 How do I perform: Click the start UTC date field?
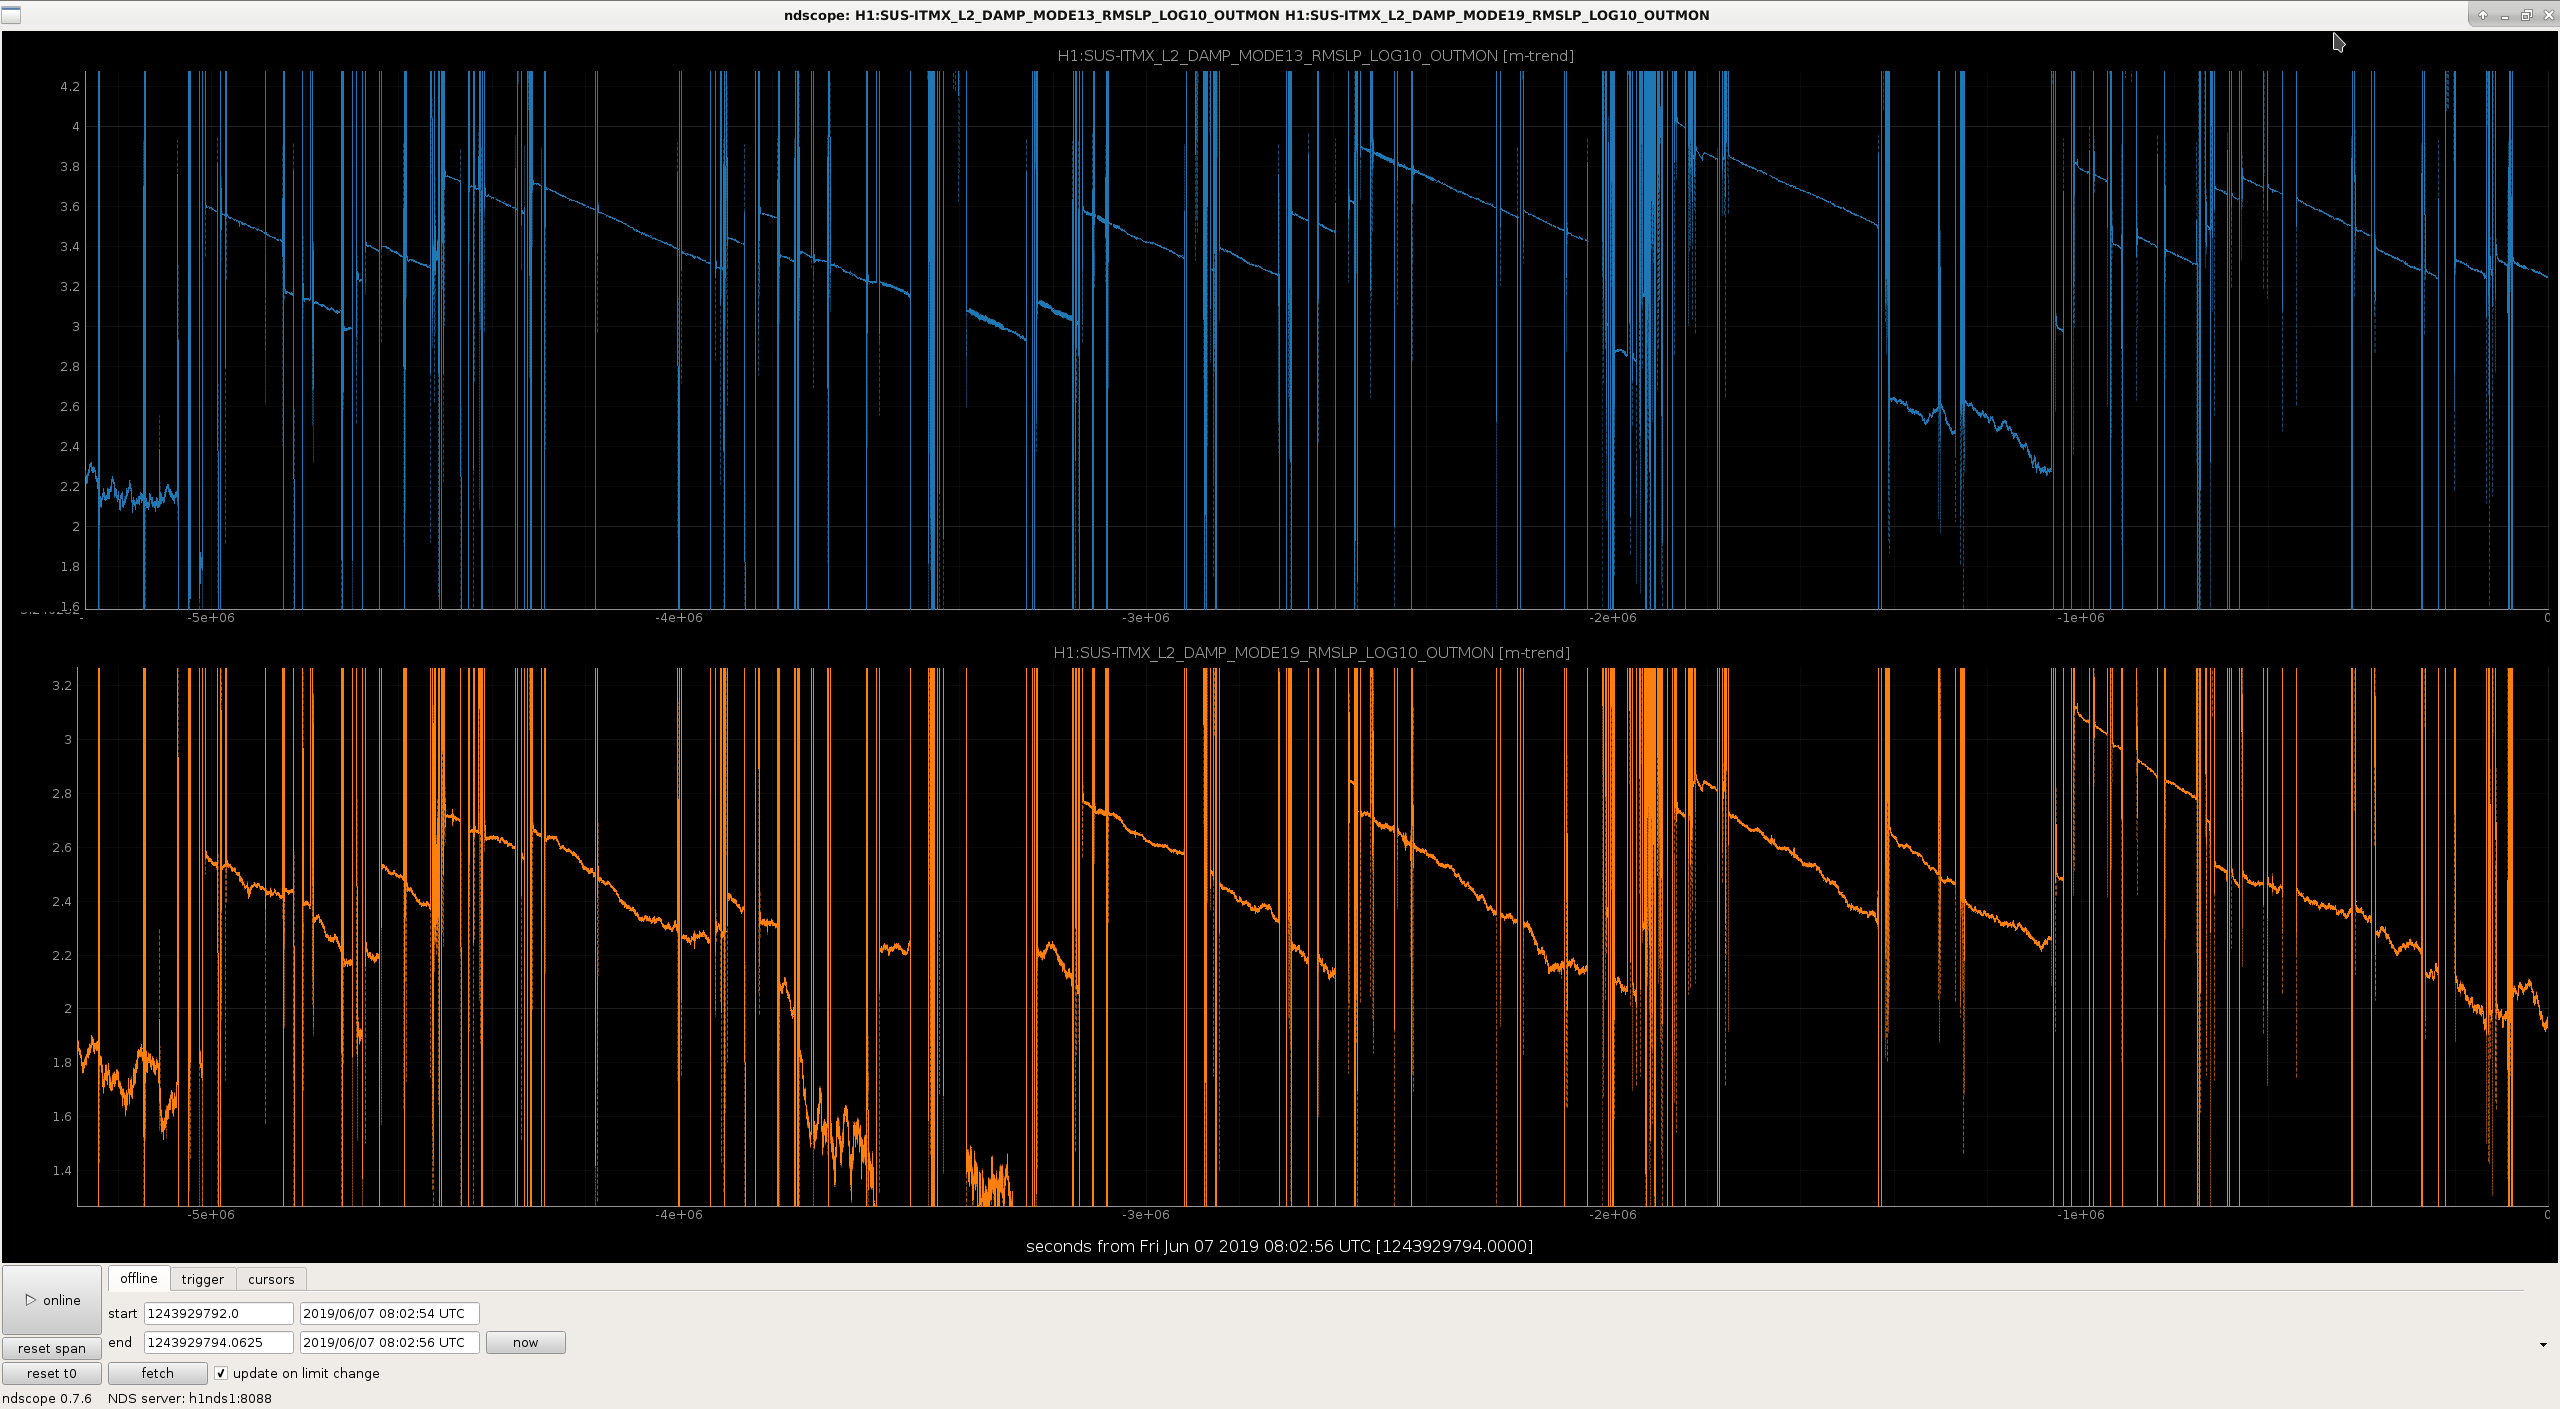(x=390, y=1313)
